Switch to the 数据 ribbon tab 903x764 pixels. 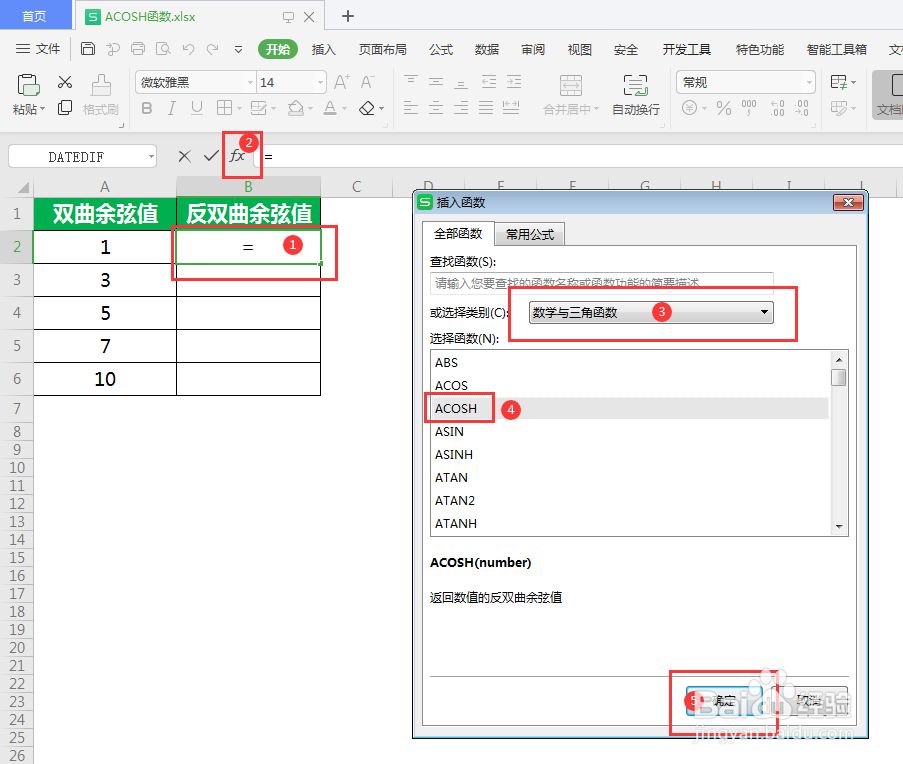point(487,50)
